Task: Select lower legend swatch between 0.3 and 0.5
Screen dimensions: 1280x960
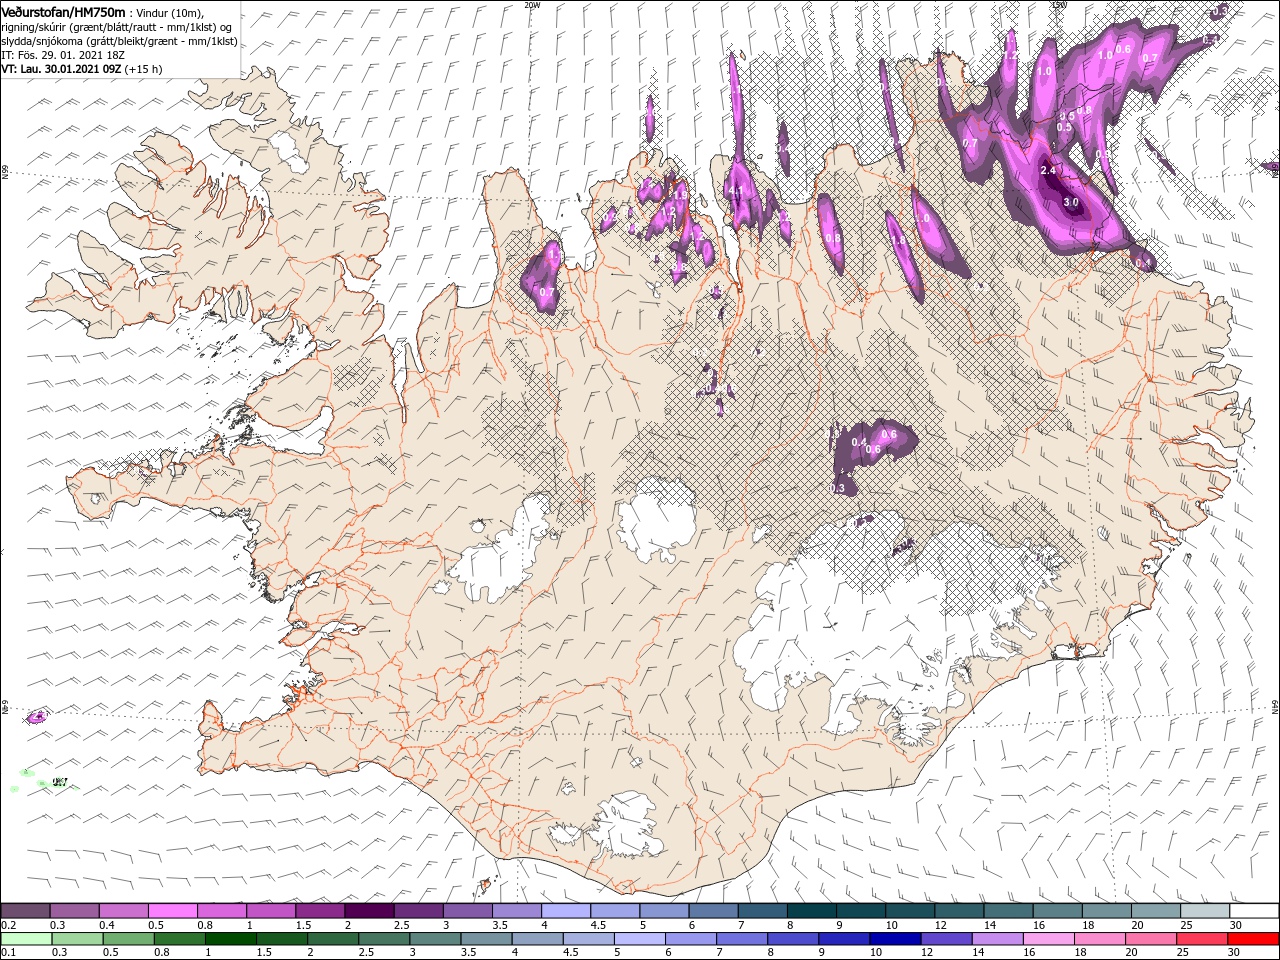Action: coord(77,938)
